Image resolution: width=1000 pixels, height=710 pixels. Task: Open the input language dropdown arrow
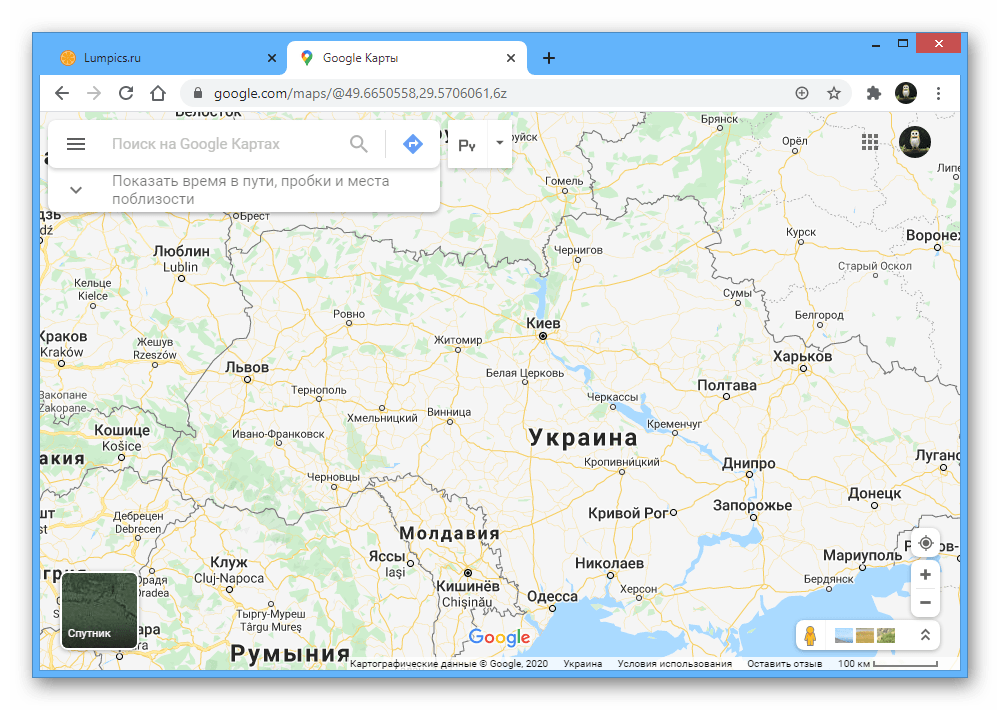coord(499,144)
